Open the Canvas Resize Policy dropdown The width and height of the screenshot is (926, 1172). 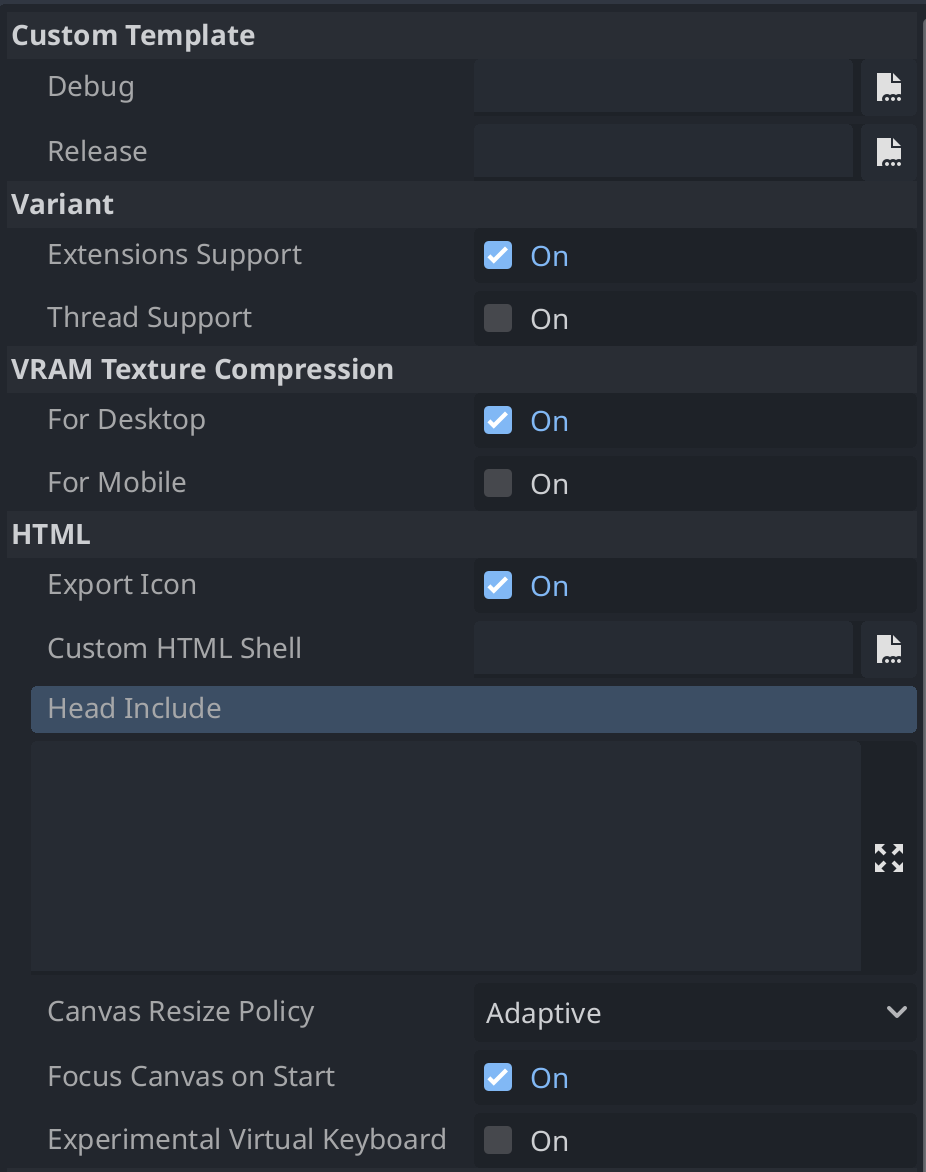click(695, 1013)
